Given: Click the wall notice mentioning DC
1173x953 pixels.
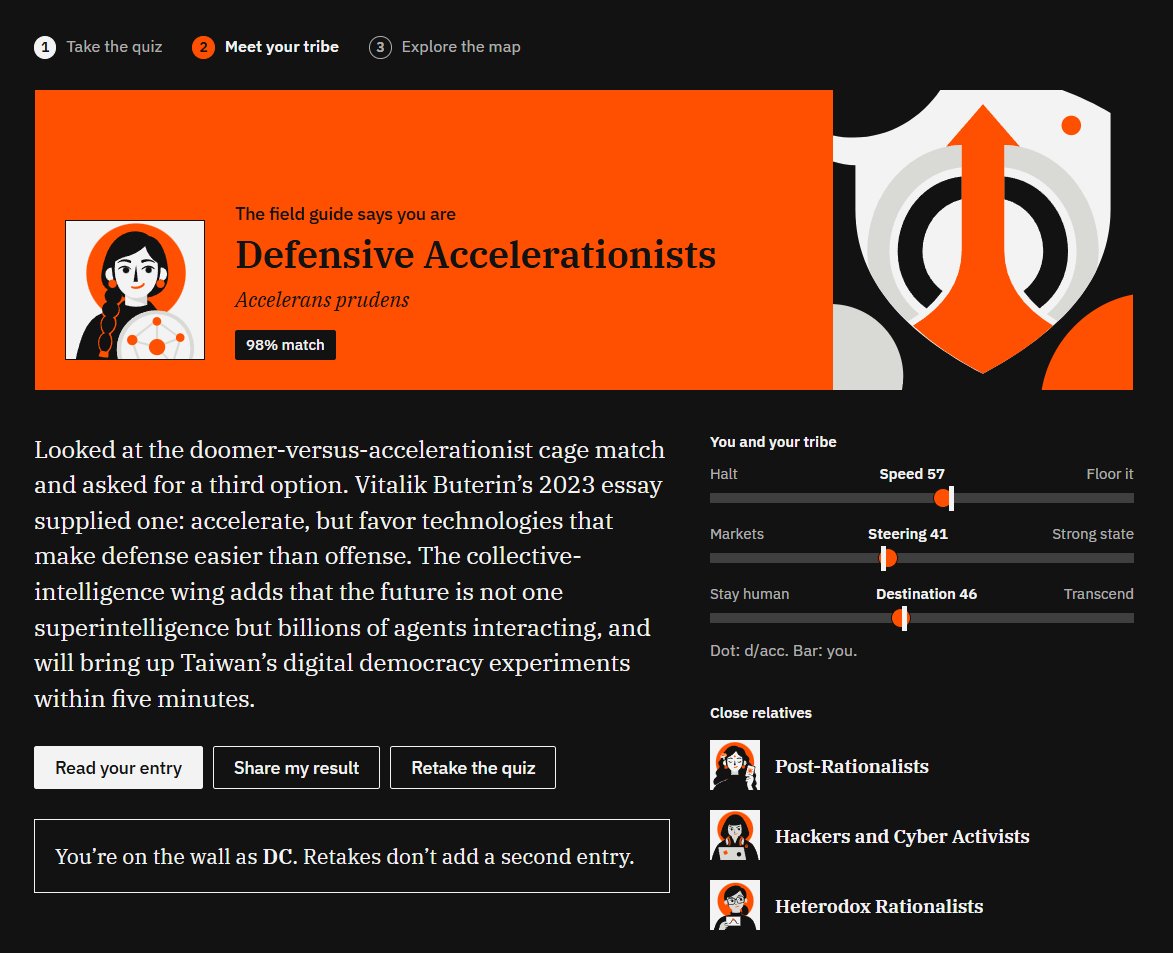Looking at the screenshot, I should coord(352,856).
